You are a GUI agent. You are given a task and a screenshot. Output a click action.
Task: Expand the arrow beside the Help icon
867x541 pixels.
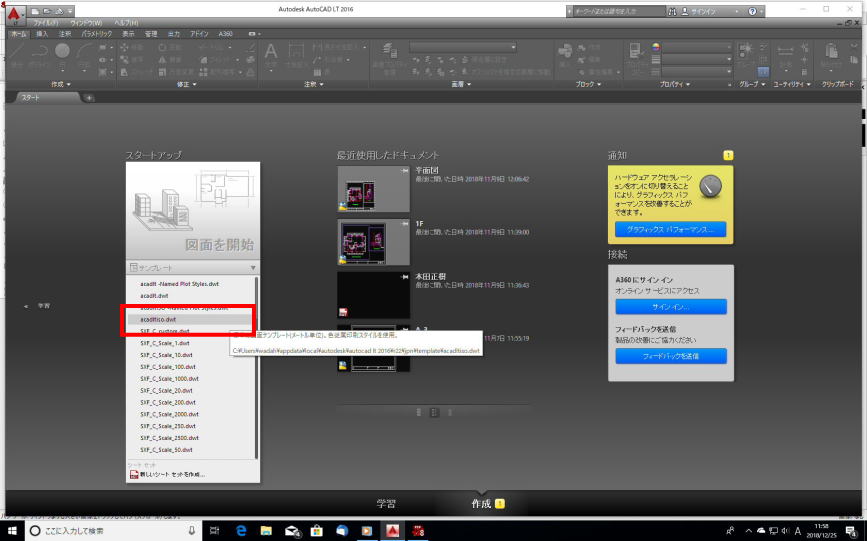(x=761, y=11)
